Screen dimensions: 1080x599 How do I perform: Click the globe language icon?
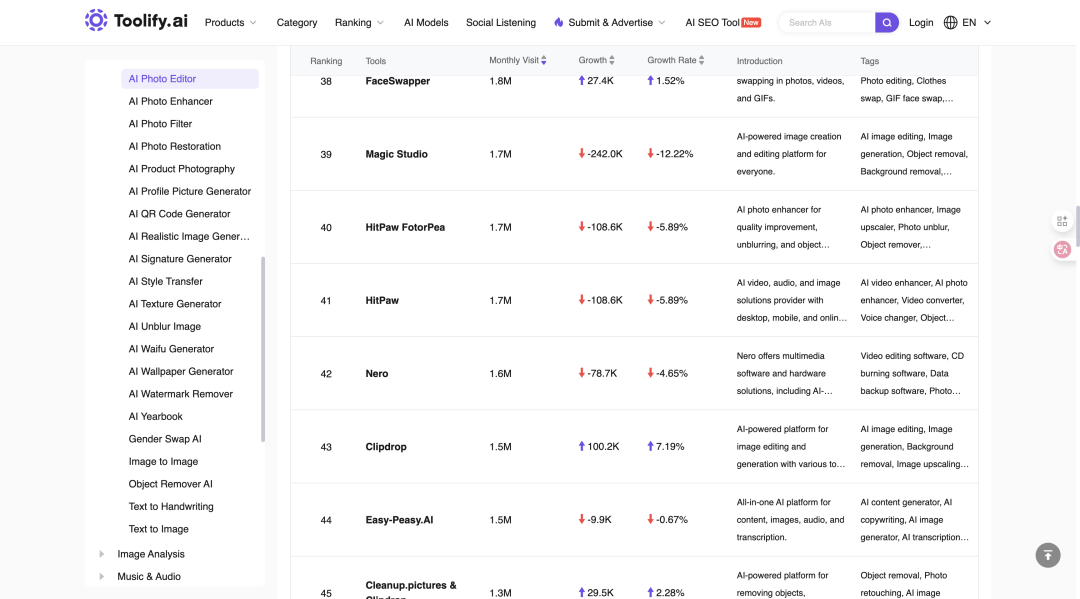951,23
